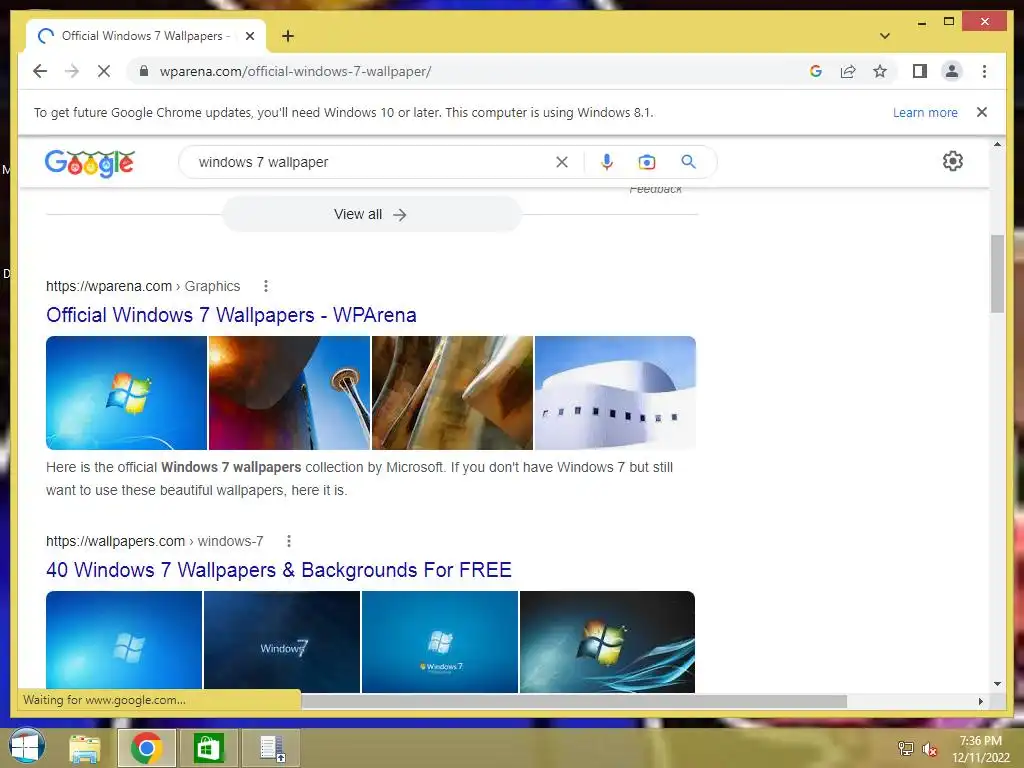
Task: Dismiss the Chrome update notification bar
Action: pos(981,112)
